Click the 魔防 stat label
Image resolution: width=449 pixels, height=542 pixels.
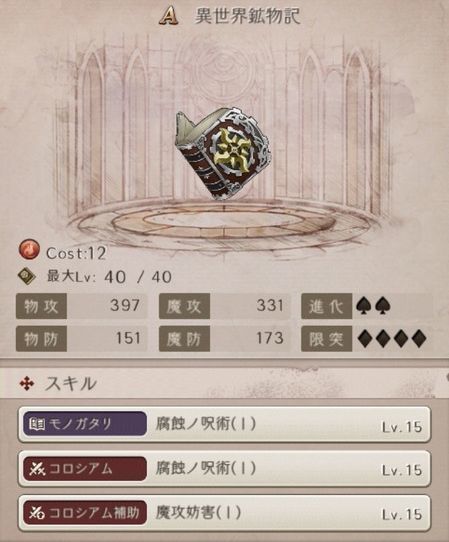[184, 339]
